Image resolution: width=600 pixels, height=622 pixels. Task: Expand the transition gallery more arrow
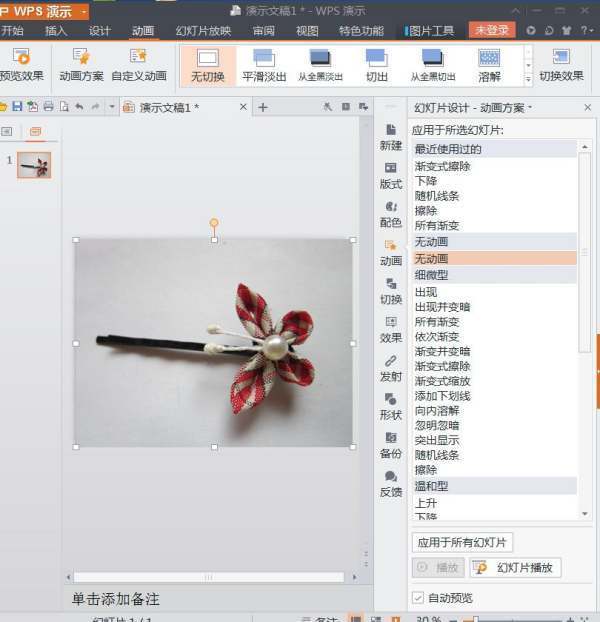(528, 79)
